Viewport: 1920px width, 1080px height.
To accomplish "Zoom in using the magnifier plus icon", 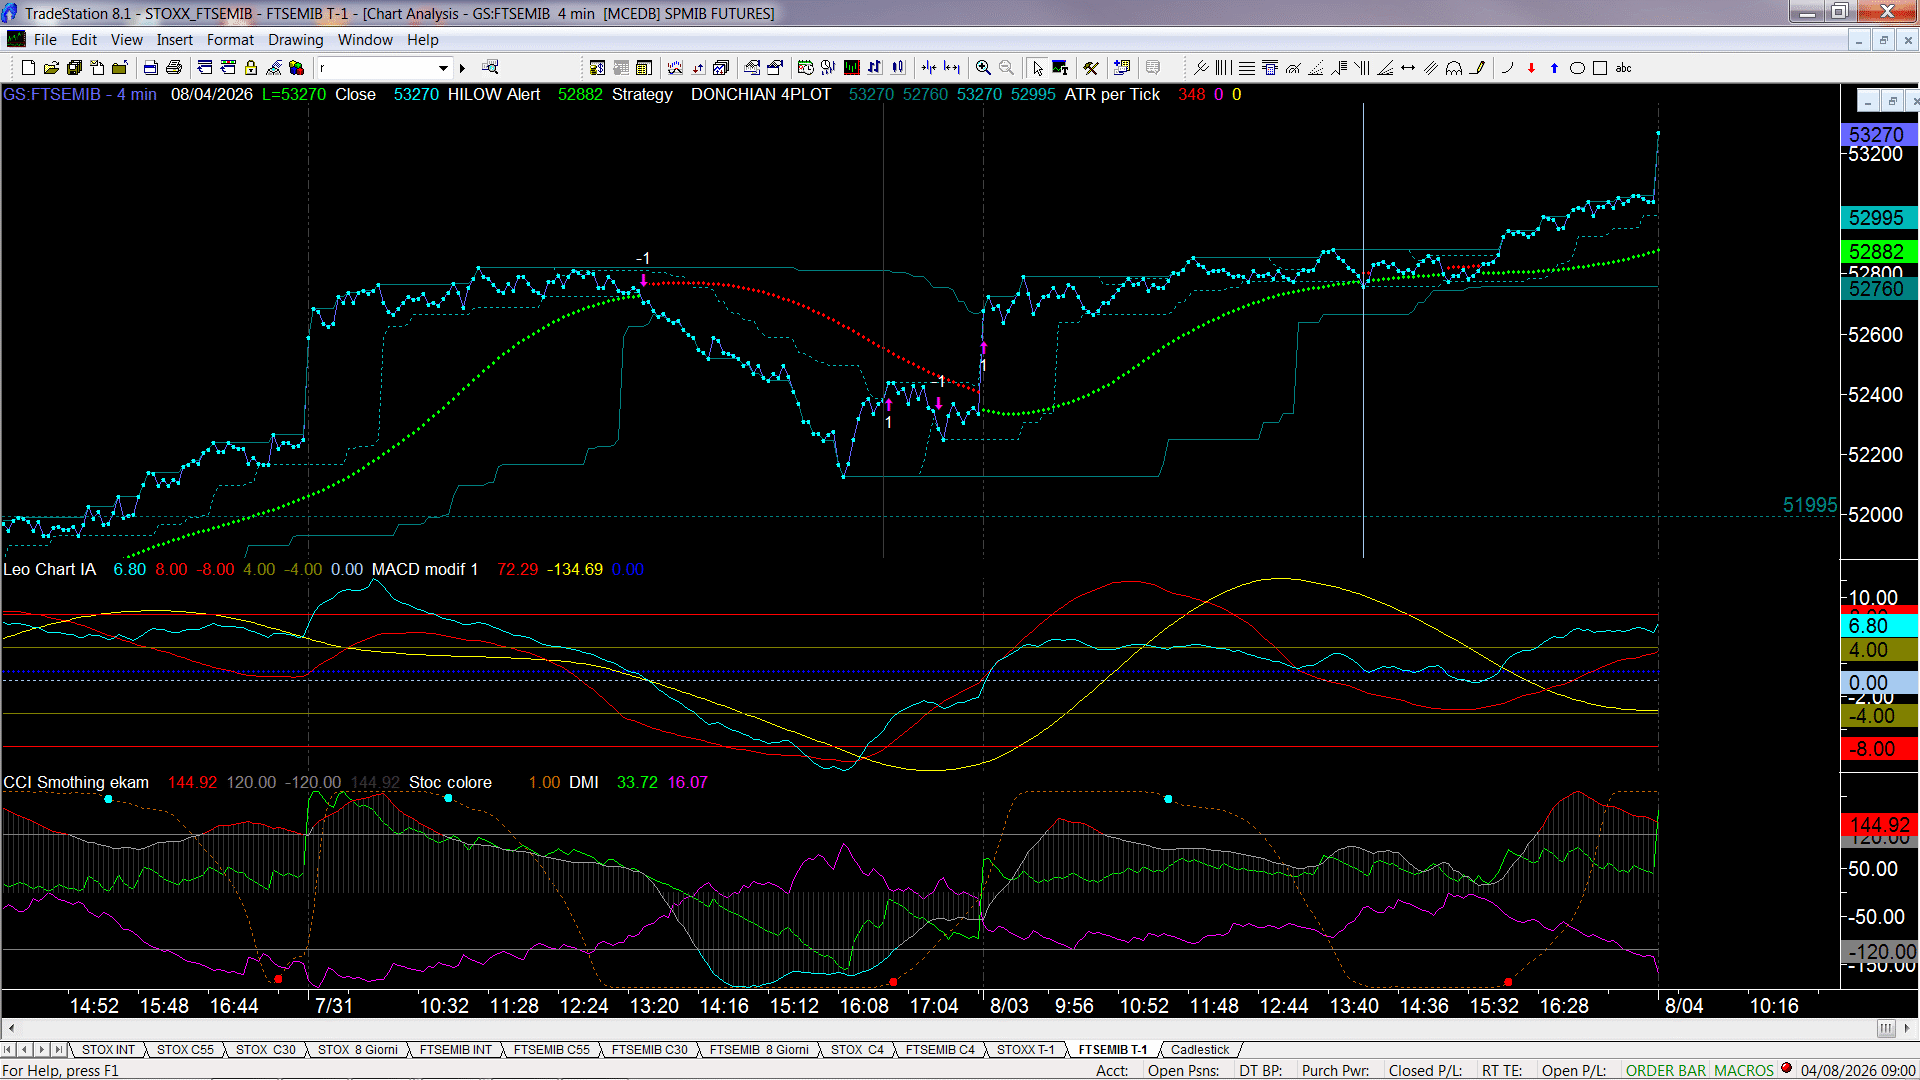I will point(984,68).
